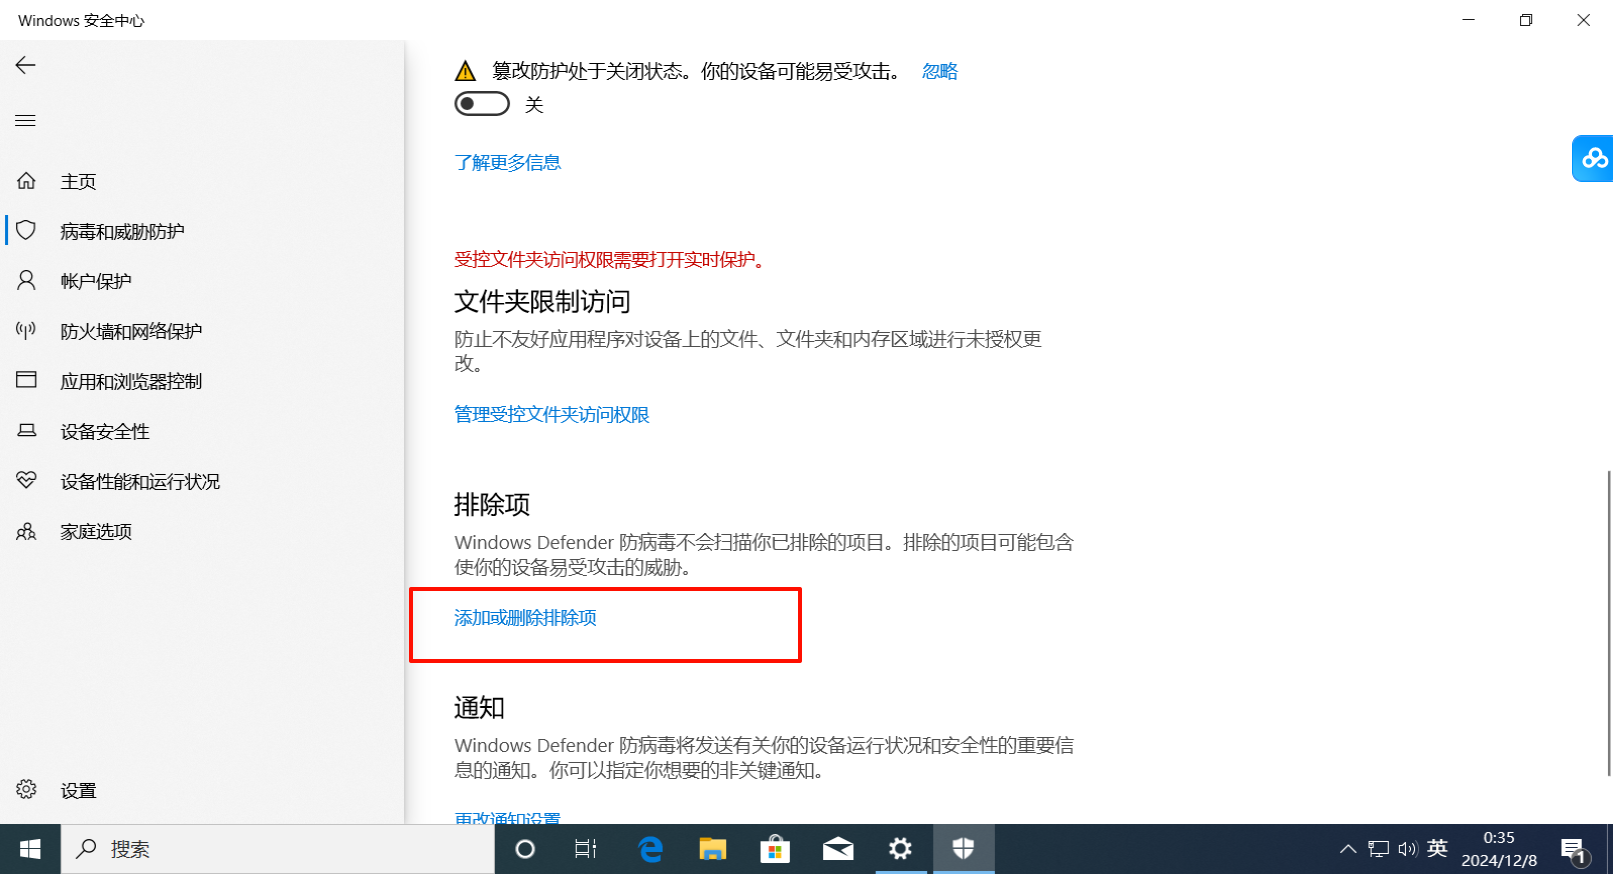1613x874 pixels.
Task: Open Settings gear app on the taskbar
Action: [900, 849]
